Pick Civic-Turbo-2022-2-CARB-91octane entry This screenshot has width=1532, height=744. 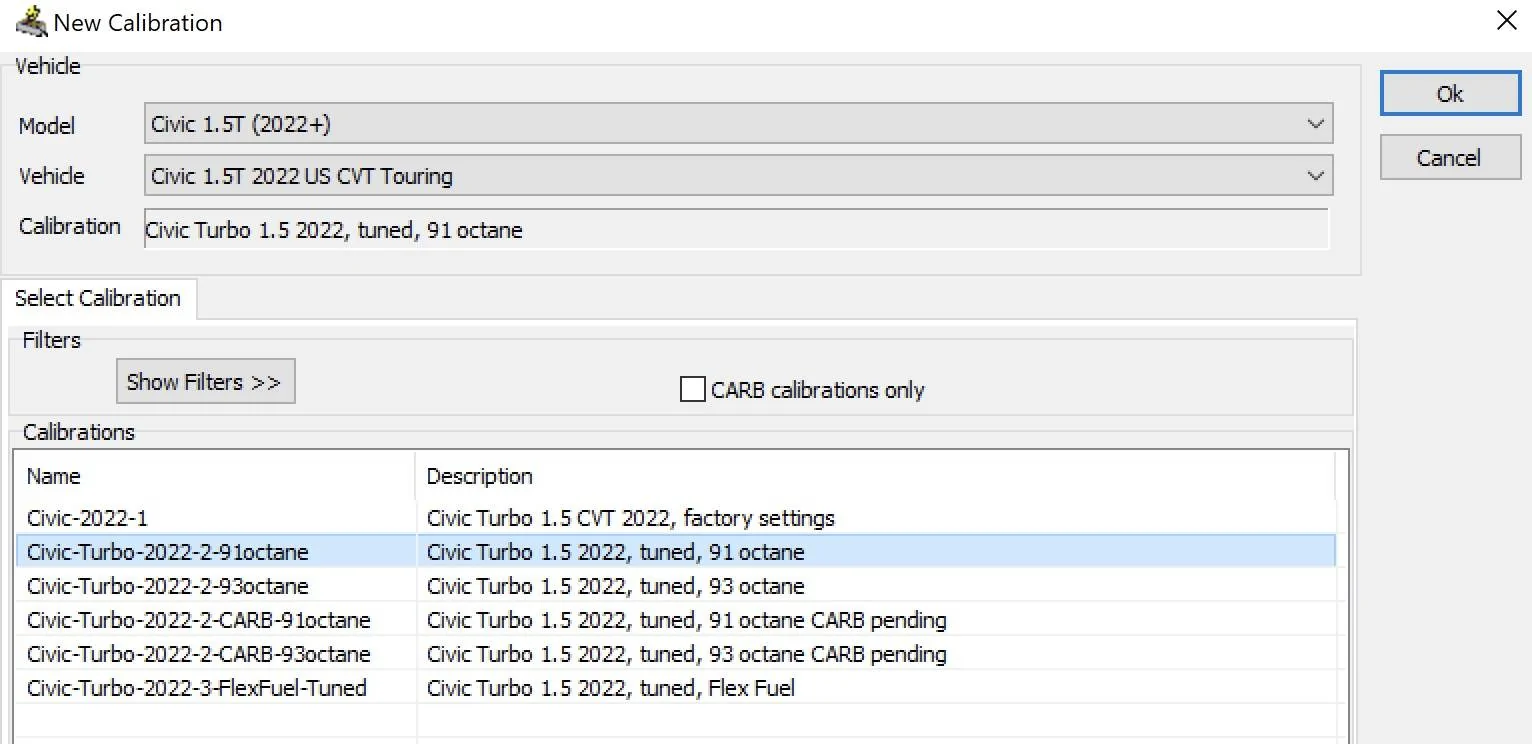[x=198, y=620]
